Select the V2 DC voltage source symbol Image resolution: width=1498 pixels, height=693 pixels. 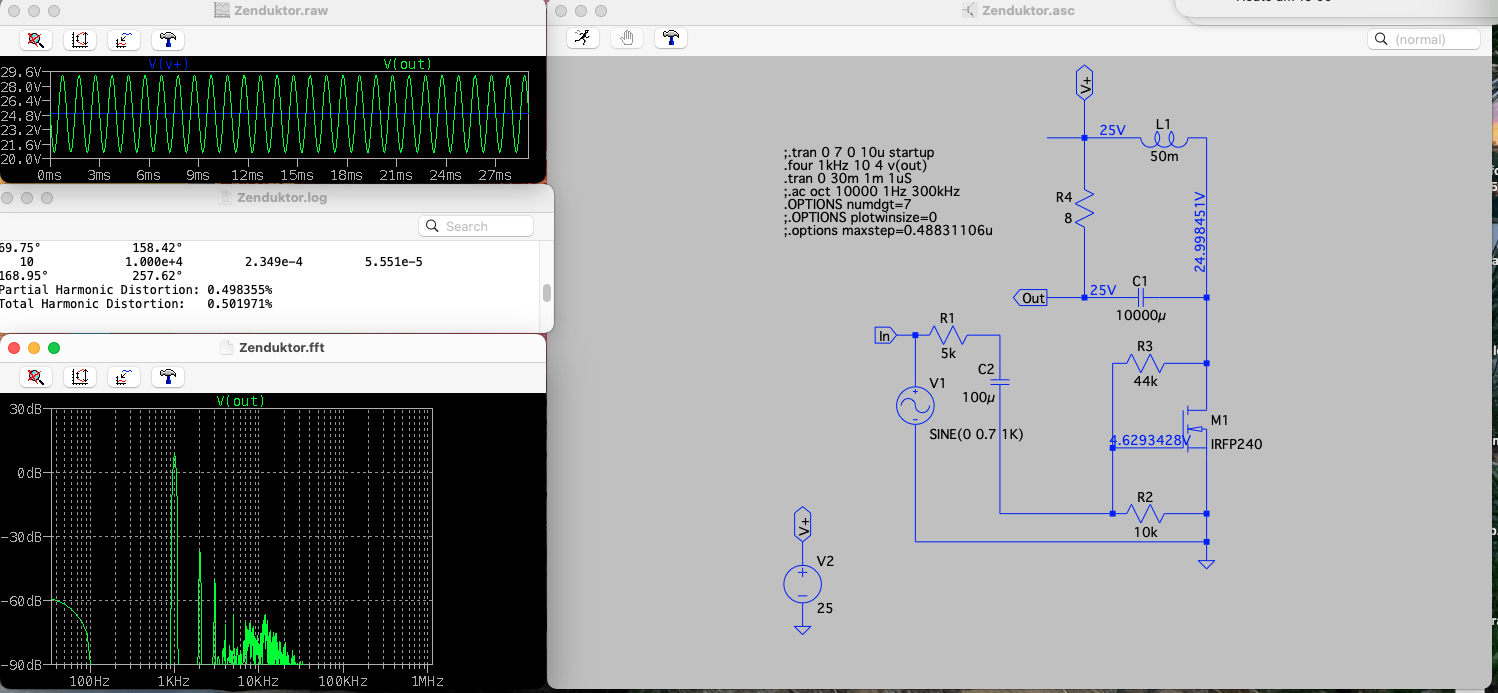coord(802,583)
